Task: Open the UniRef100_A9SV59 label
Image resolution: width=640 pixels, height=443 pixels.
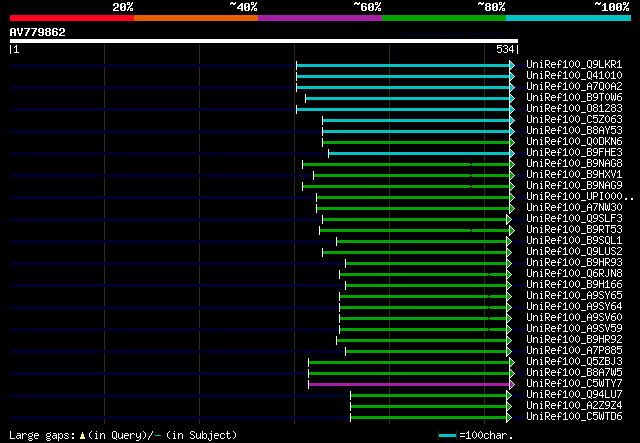Action: coord(574,329)
